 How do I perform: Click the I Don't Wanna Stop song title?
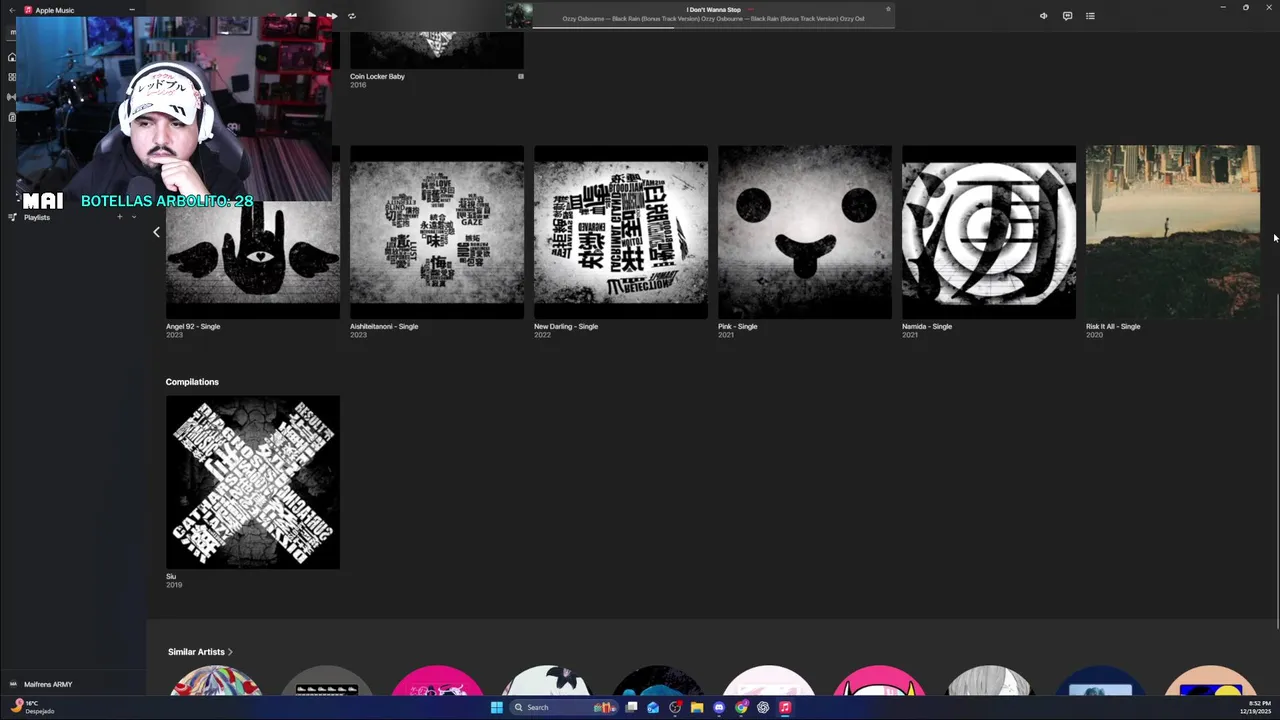tap(714, 9)
